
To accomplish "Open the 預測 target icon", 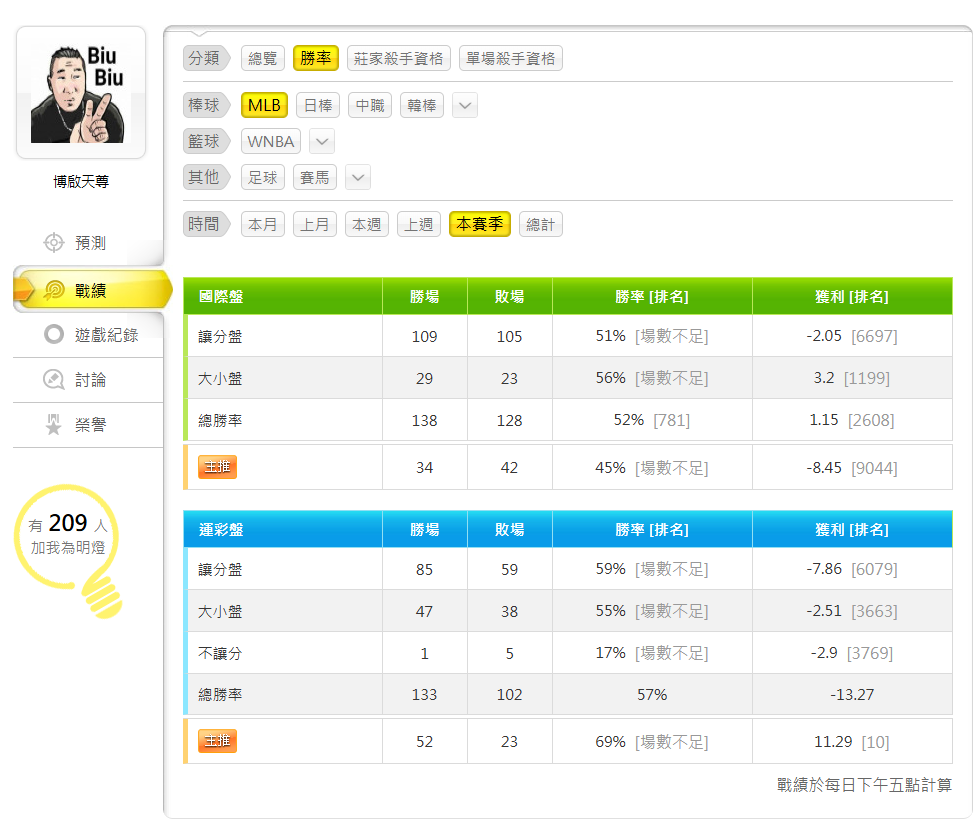I will click(54, 243).
